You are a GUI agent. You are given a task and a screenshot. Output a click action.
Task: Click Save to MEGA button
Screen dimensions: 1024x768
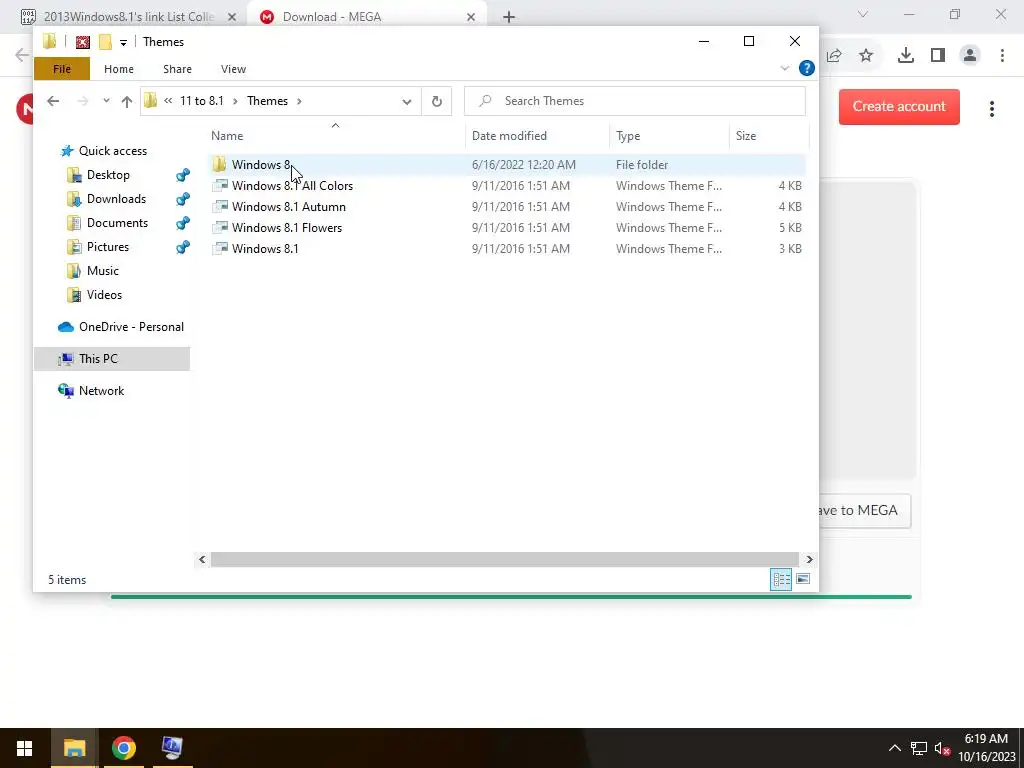point(864,511)
